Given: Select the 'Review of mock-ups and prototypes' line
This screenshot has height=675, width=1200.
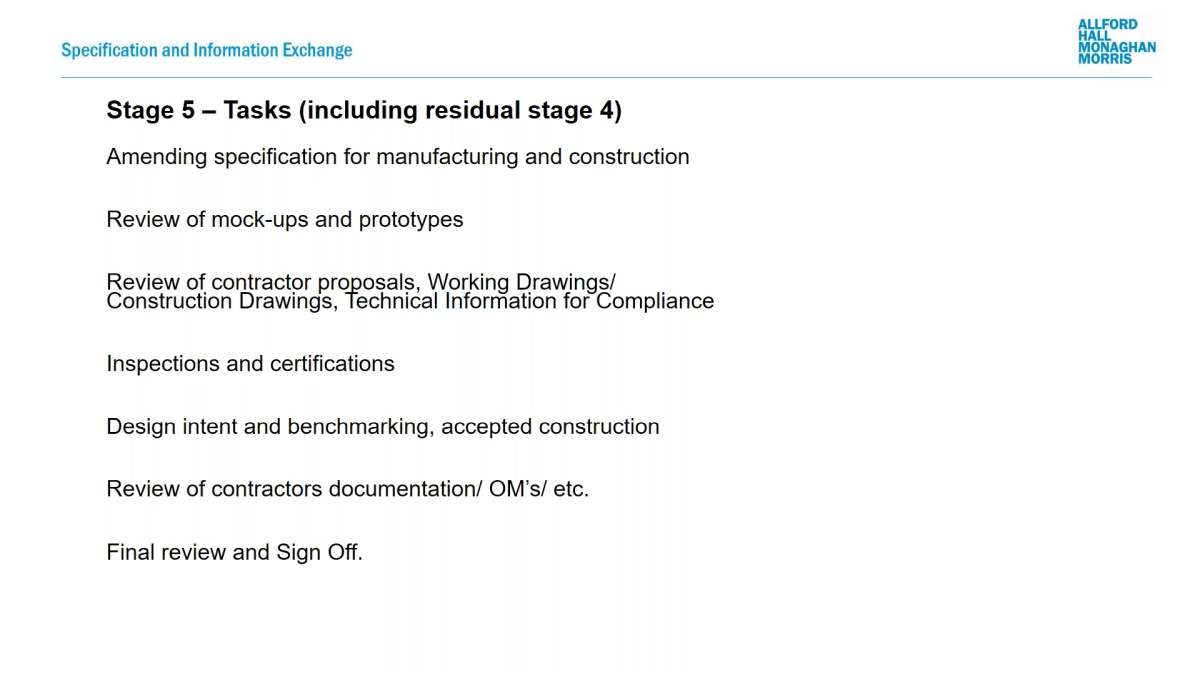Looking at the screenshot, I should pos(285,220).
